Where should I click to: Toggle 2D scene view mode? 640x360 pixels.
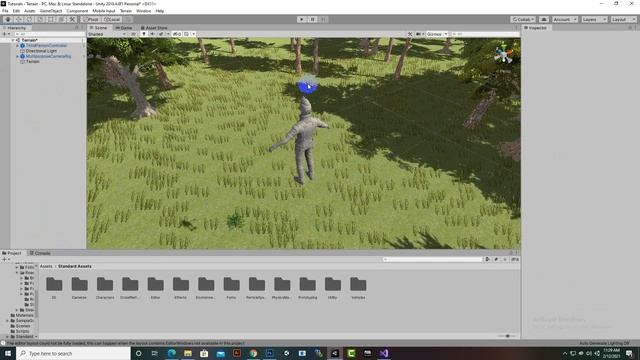coord(133,34)
